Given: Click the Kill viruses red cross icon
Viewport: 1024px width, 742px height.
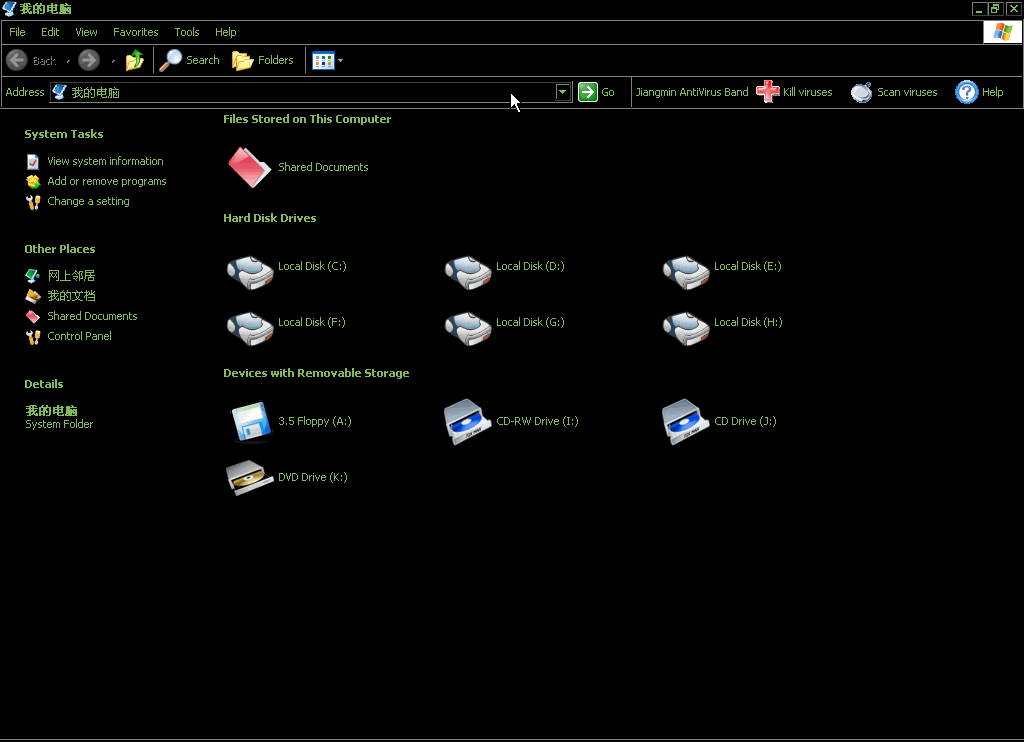Looking at the screenshot, I should [x=767, y=92].
